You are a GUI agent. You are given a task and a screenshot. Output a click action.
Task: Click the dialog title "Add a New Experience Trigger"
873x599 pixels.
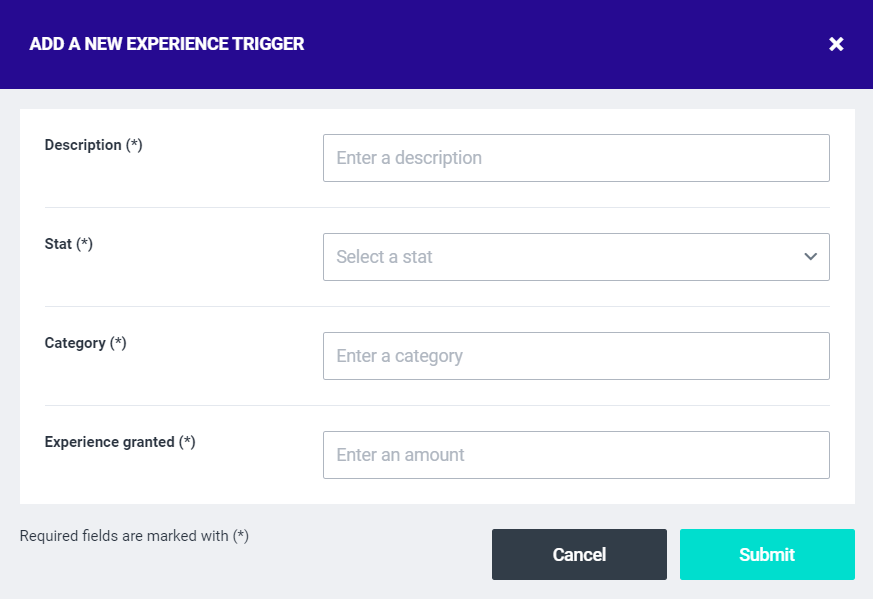point(167,44)
